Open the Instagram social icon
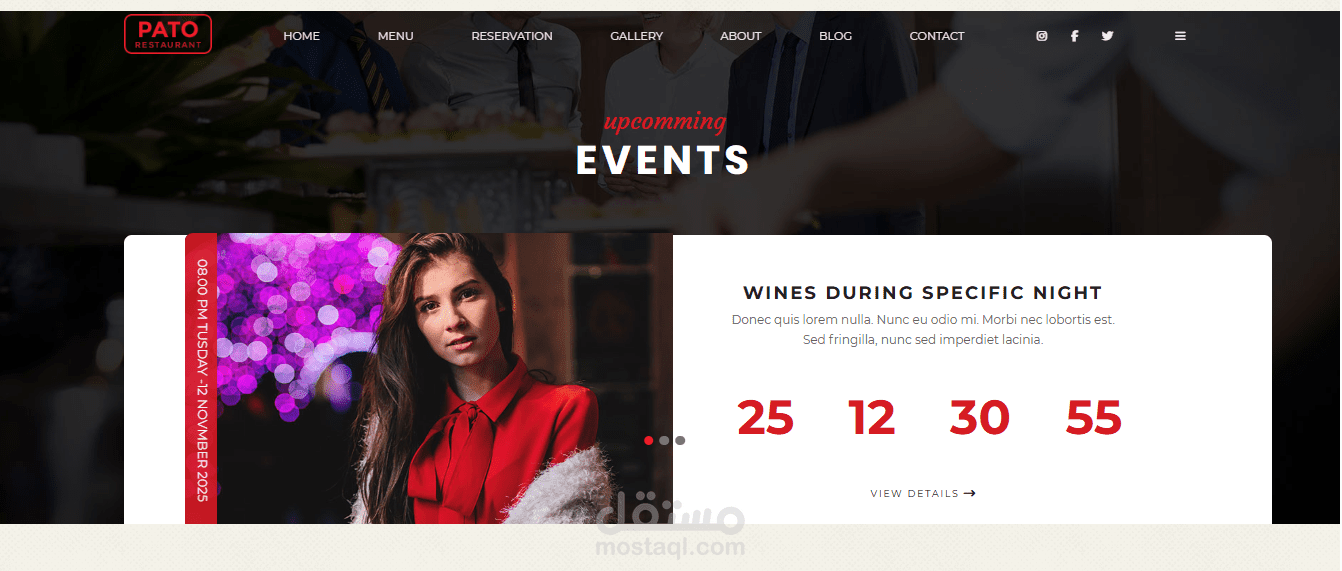 (1042, 36)
